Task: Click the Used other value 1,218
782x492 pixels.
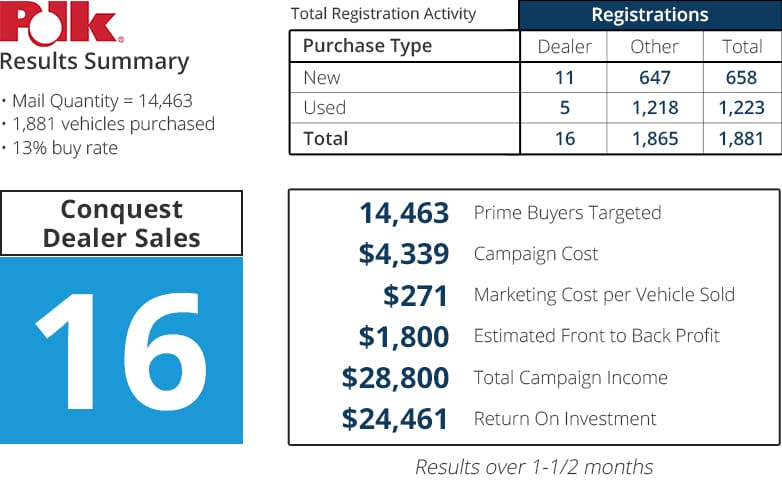Action: click(x=655, y=108)
